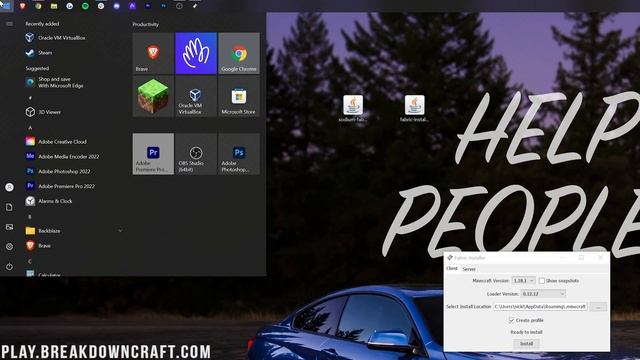
Task: Click the "#" section header in app list
Action: click(x=30, y=98)
